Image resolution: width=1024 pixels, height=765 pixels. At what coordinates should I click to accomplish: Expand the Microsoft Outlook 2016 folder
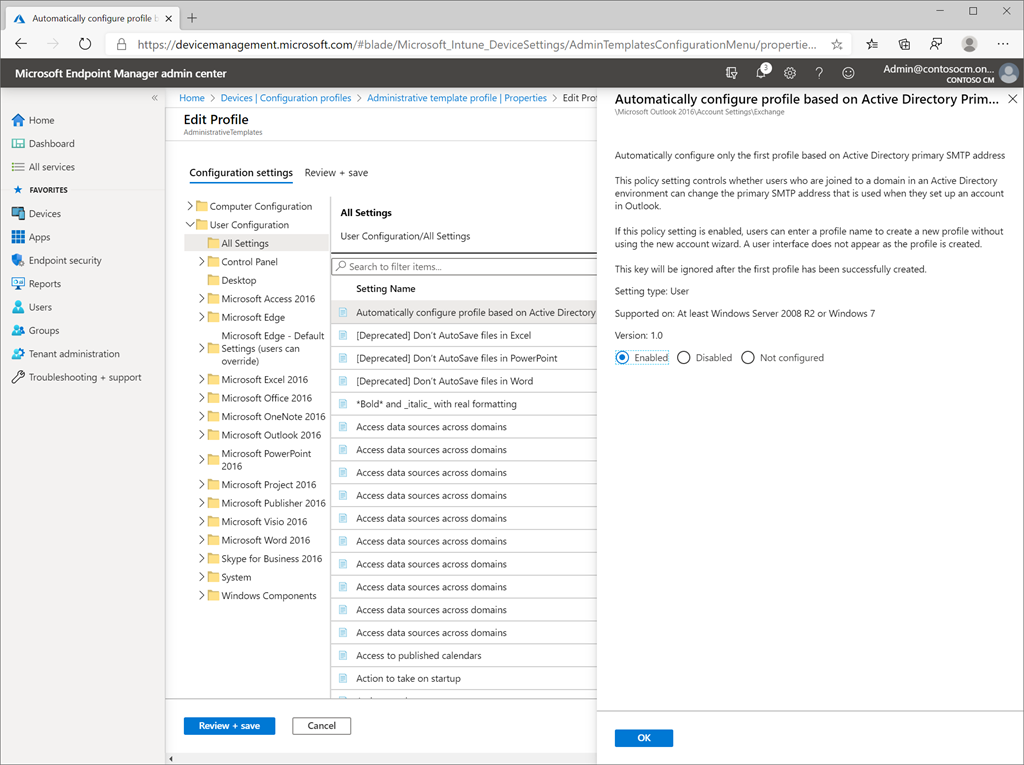tap(201, 435)
